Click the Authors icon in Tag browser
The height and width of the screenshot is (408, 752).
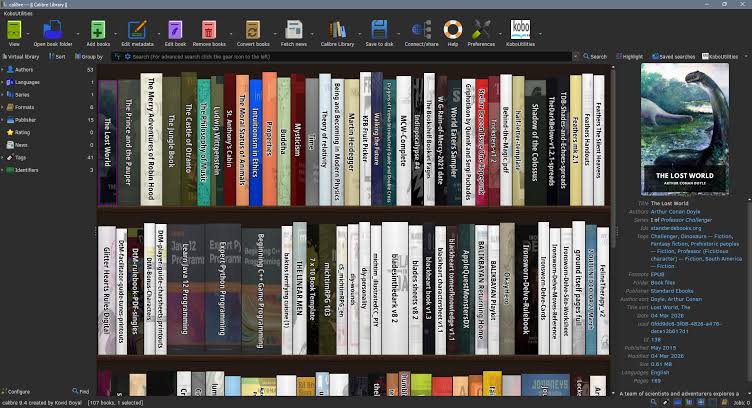coord(10,70)
